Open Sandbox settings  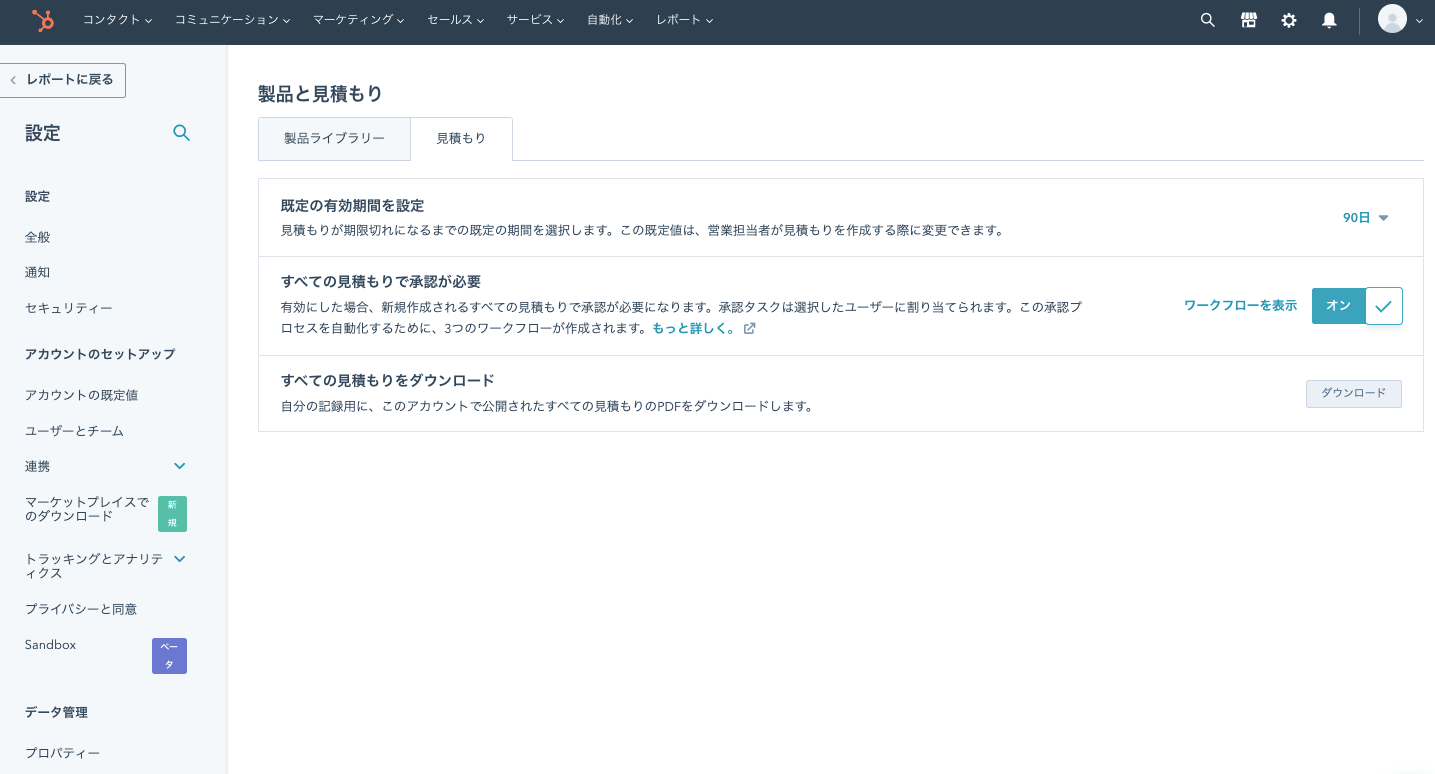[51, 645]
